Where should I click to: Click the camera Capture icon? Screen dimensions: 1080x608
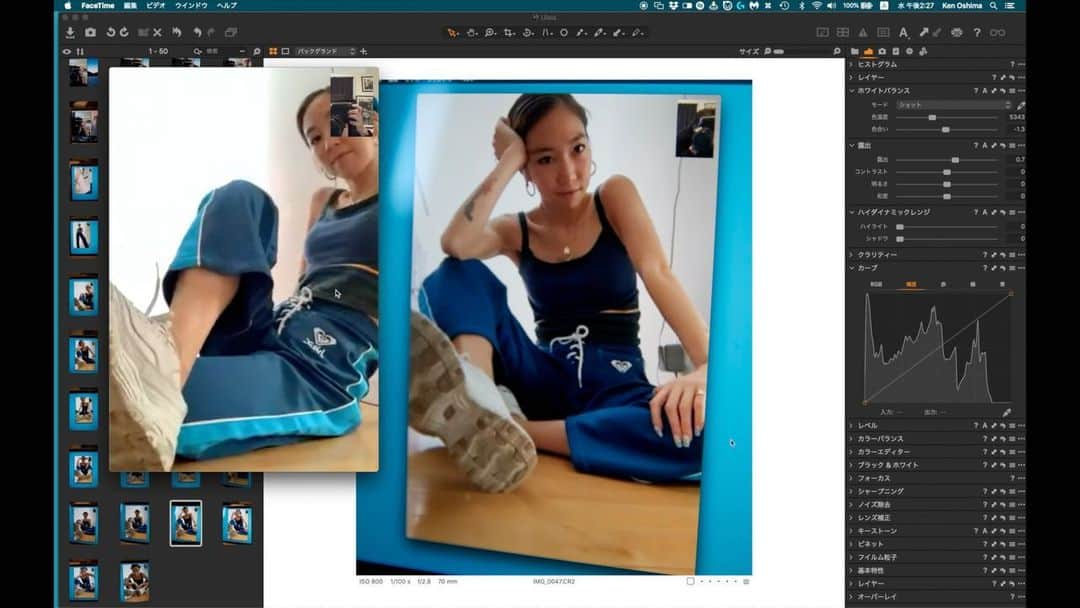(90, 32)
